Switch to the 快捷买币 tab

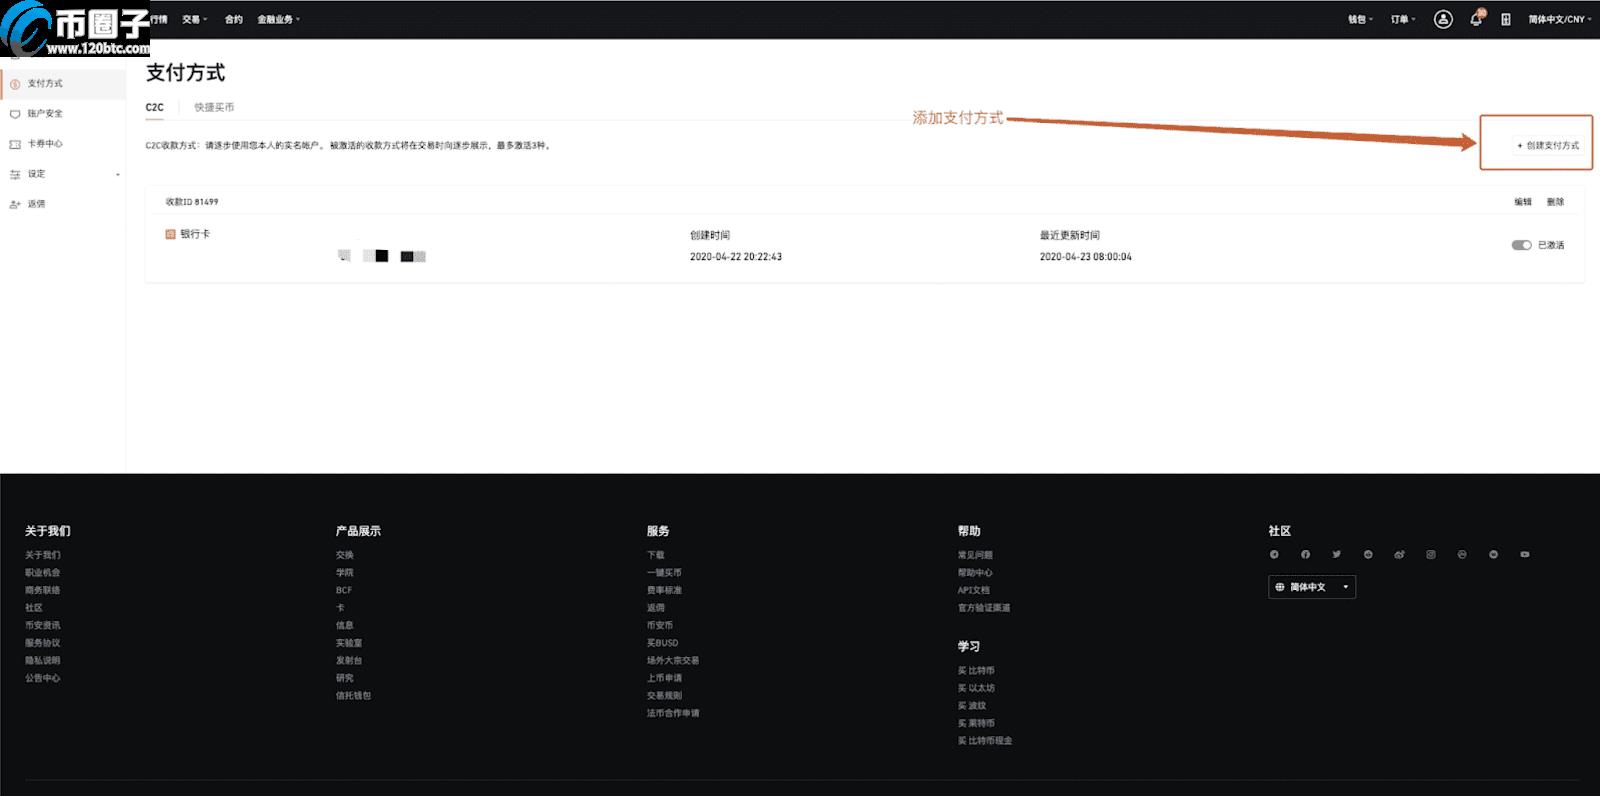coord(214,107)
